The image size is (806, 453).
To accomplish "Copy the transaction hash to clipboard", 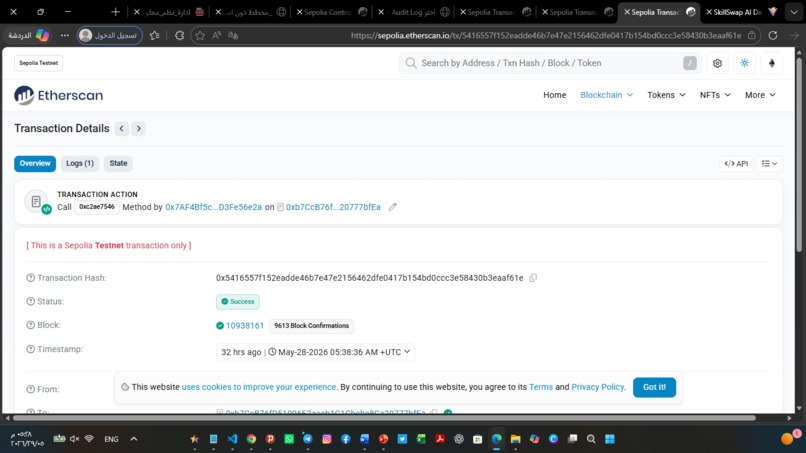I will (x=533, y=278).
